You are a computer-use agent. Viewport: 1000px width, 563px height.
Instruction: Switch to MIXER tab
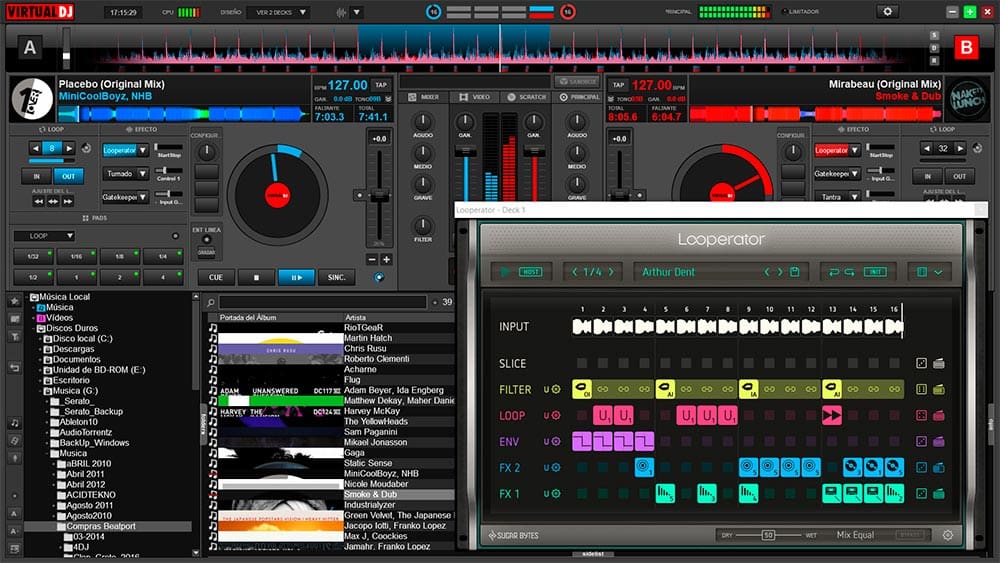[423, 97]
